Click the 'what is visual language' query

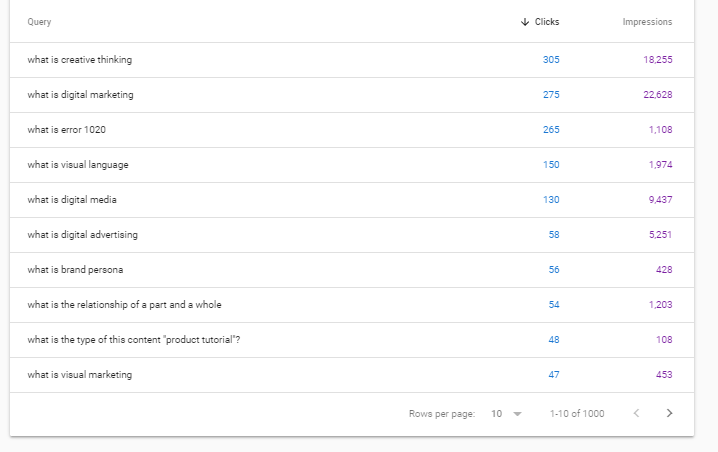pos(78,165)
